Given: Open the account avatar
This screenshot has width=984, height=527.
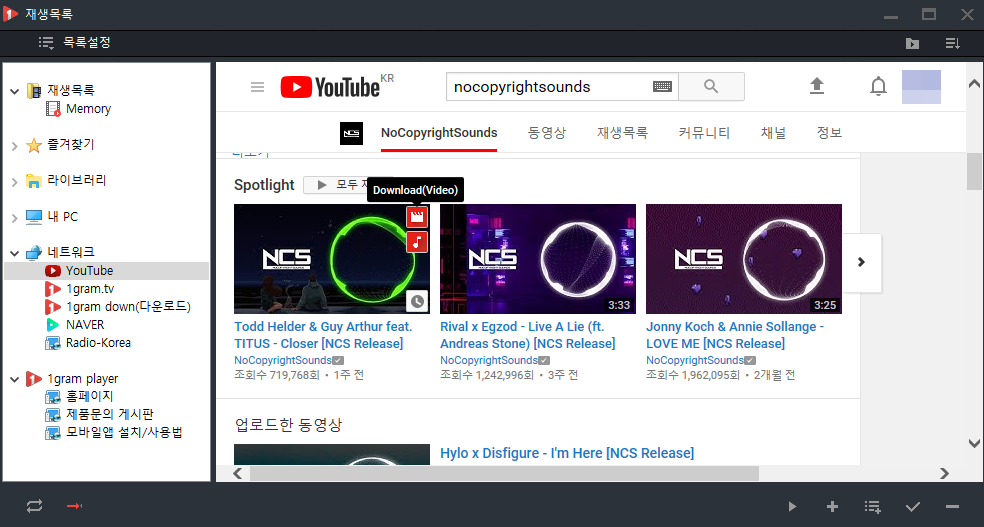Looking at the screenshot, I should (x=921, y=87).
